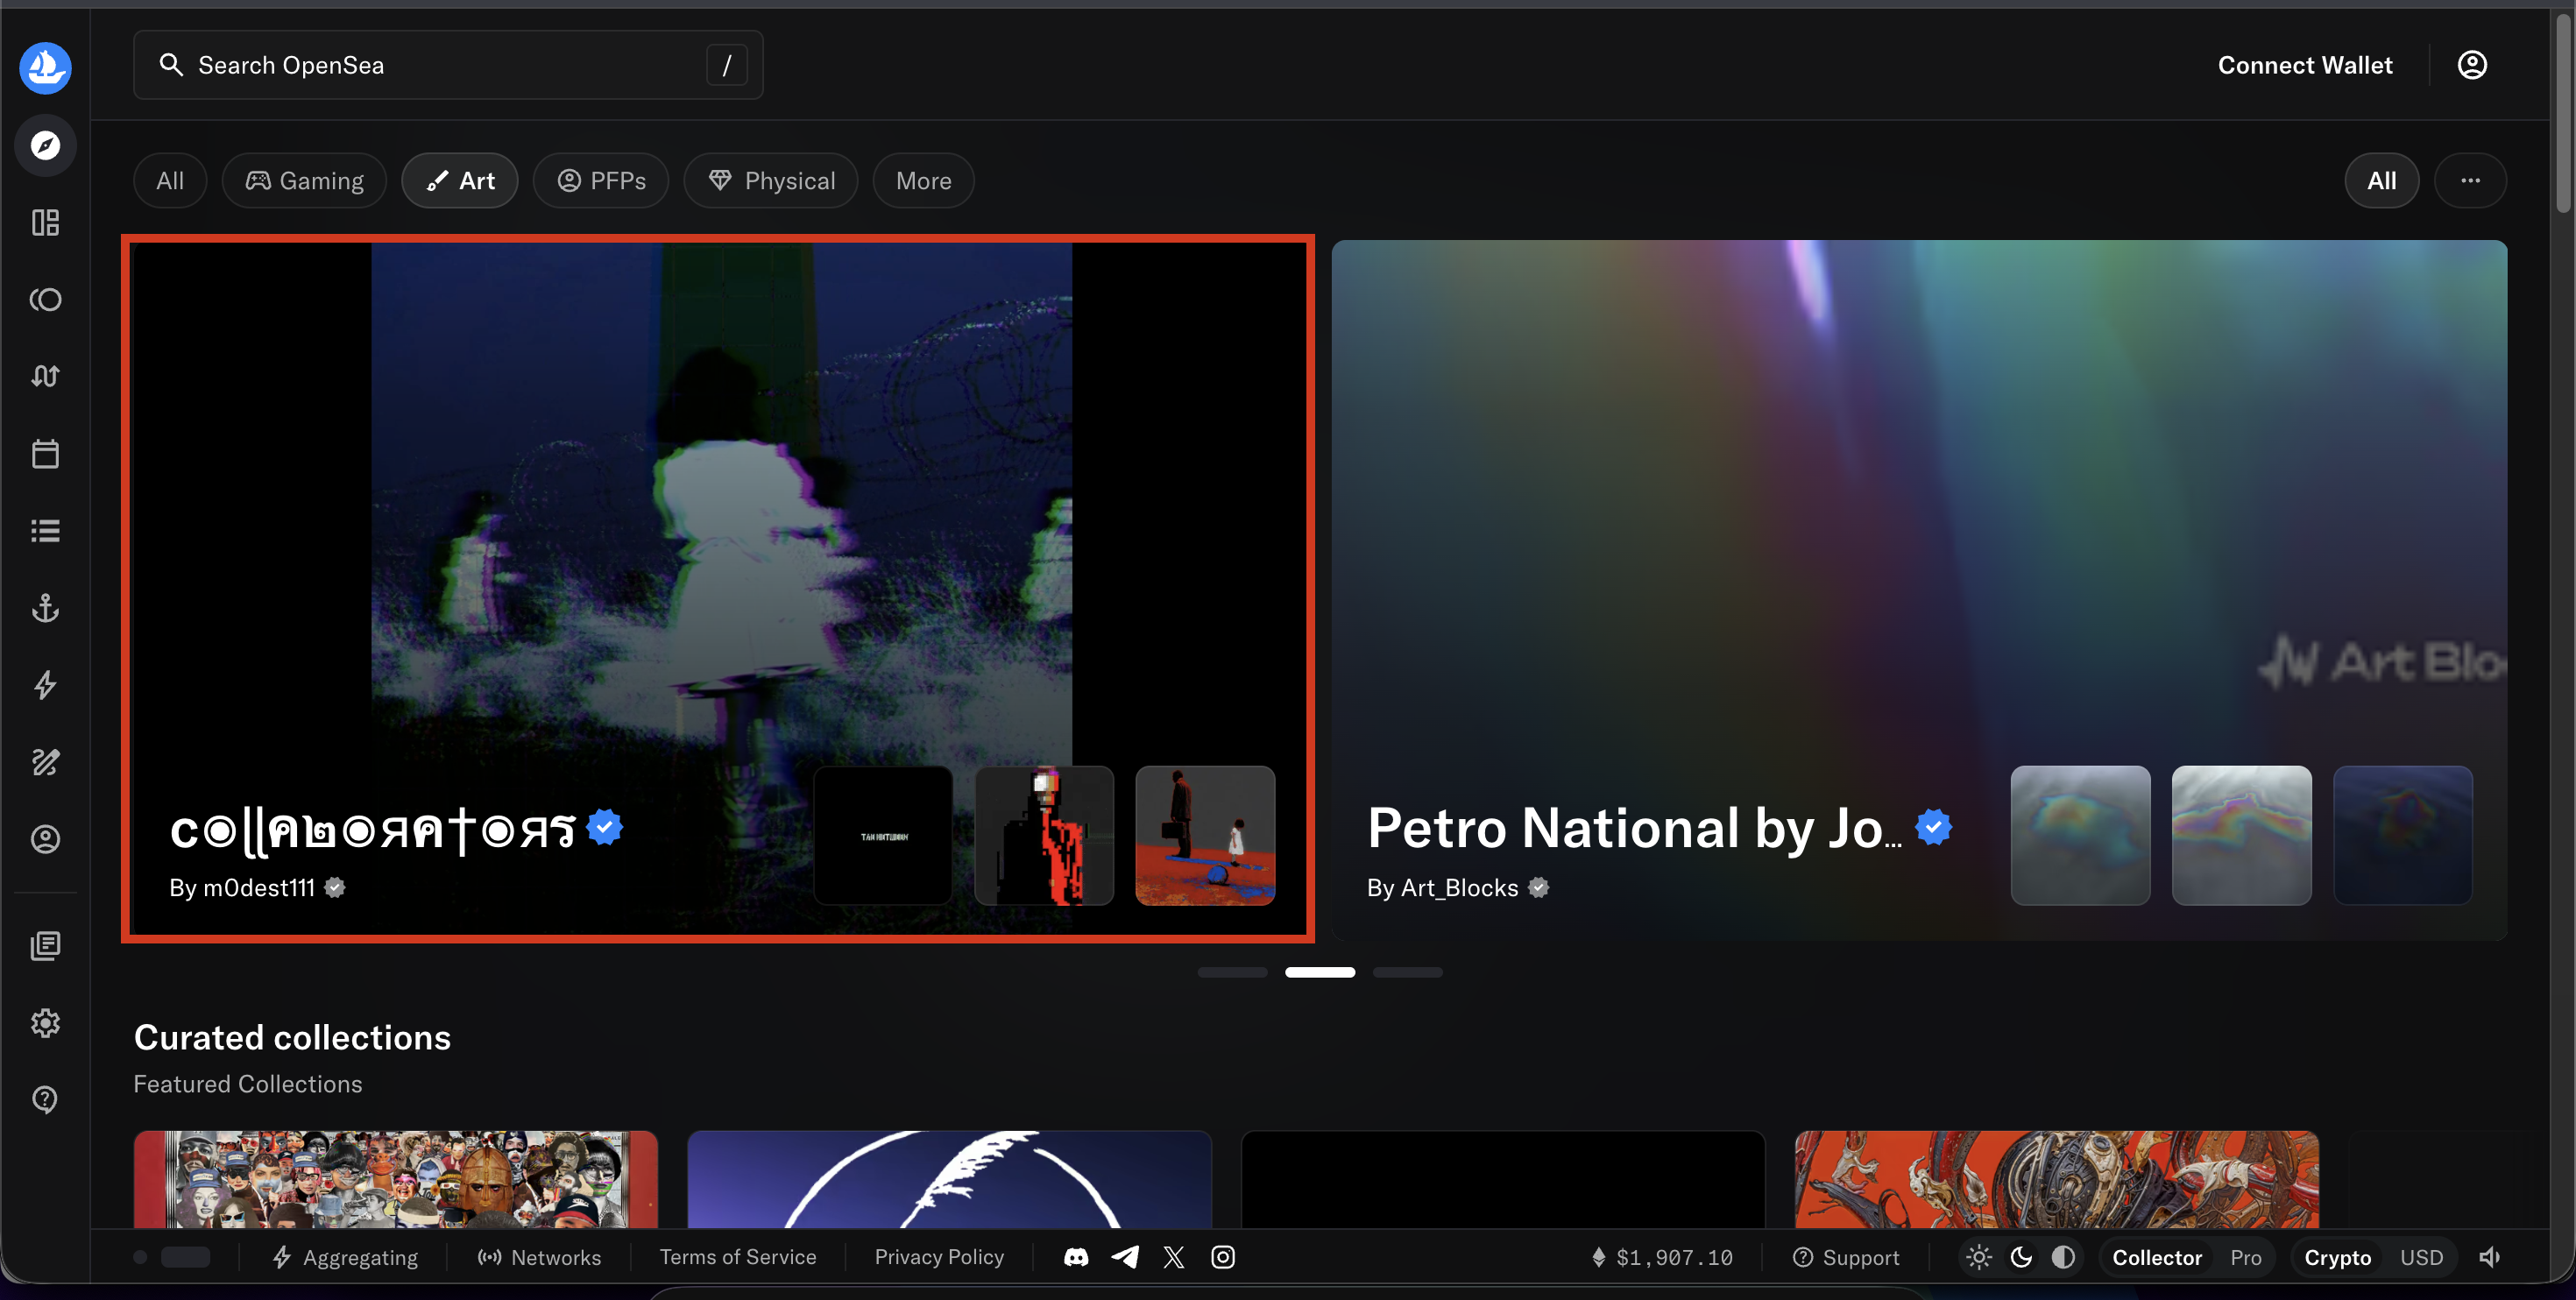The image size is (2576, 1300).
Task: Switch to Collector mode
Action: point(2157,1257)
